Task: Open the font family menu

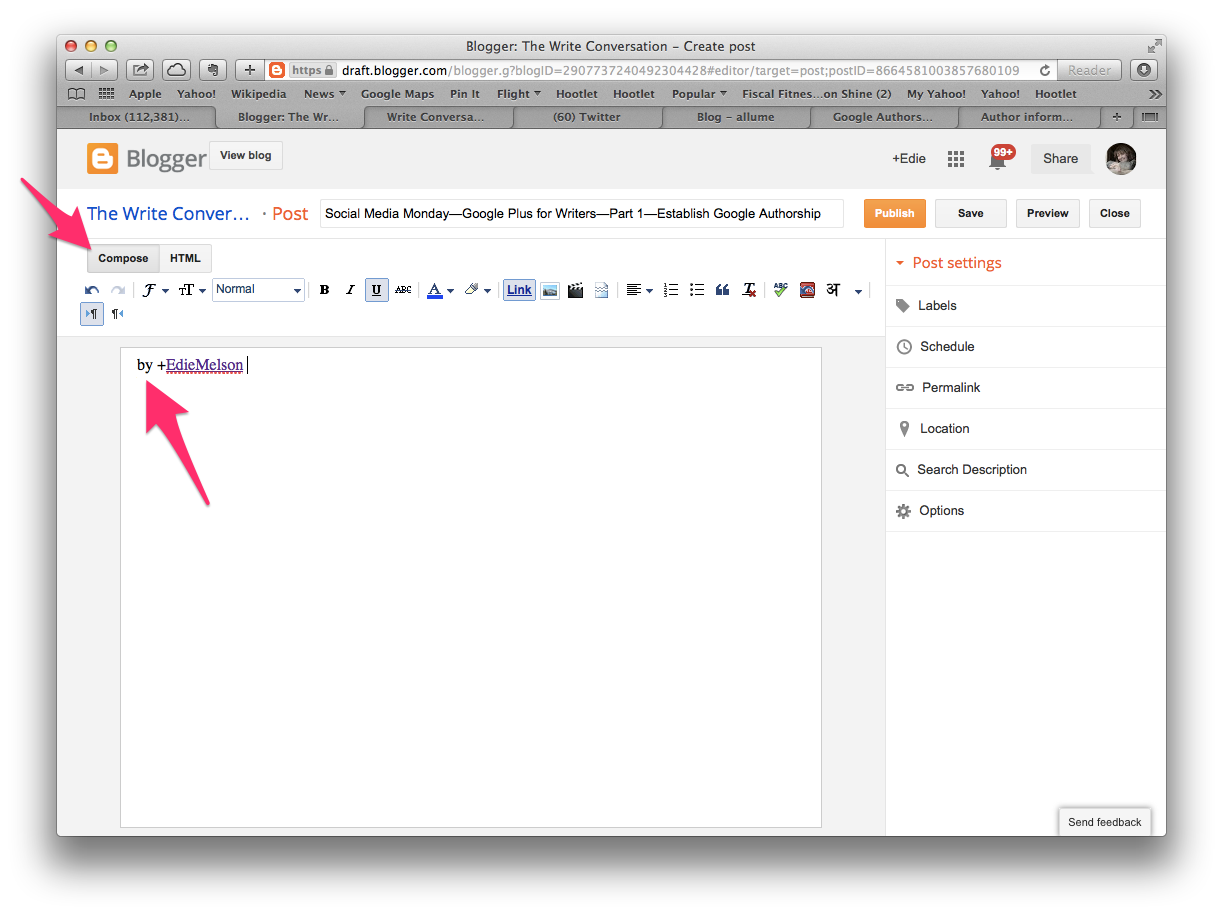Action: coord(154,290)
